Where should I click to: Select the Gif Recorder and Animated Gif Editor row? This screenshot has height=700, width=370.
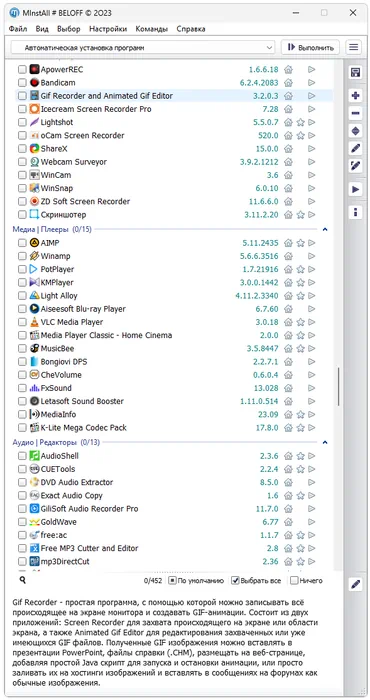click(x=174, y=96)
